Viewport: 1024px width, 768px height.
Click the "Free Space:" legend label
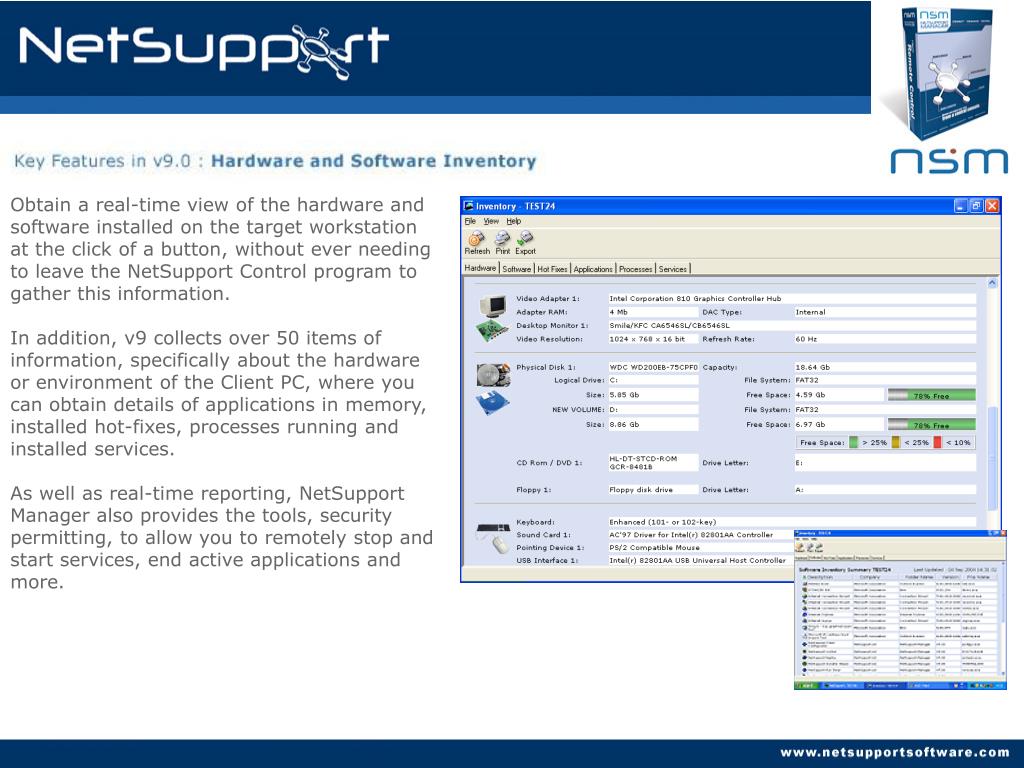point(822,442)
